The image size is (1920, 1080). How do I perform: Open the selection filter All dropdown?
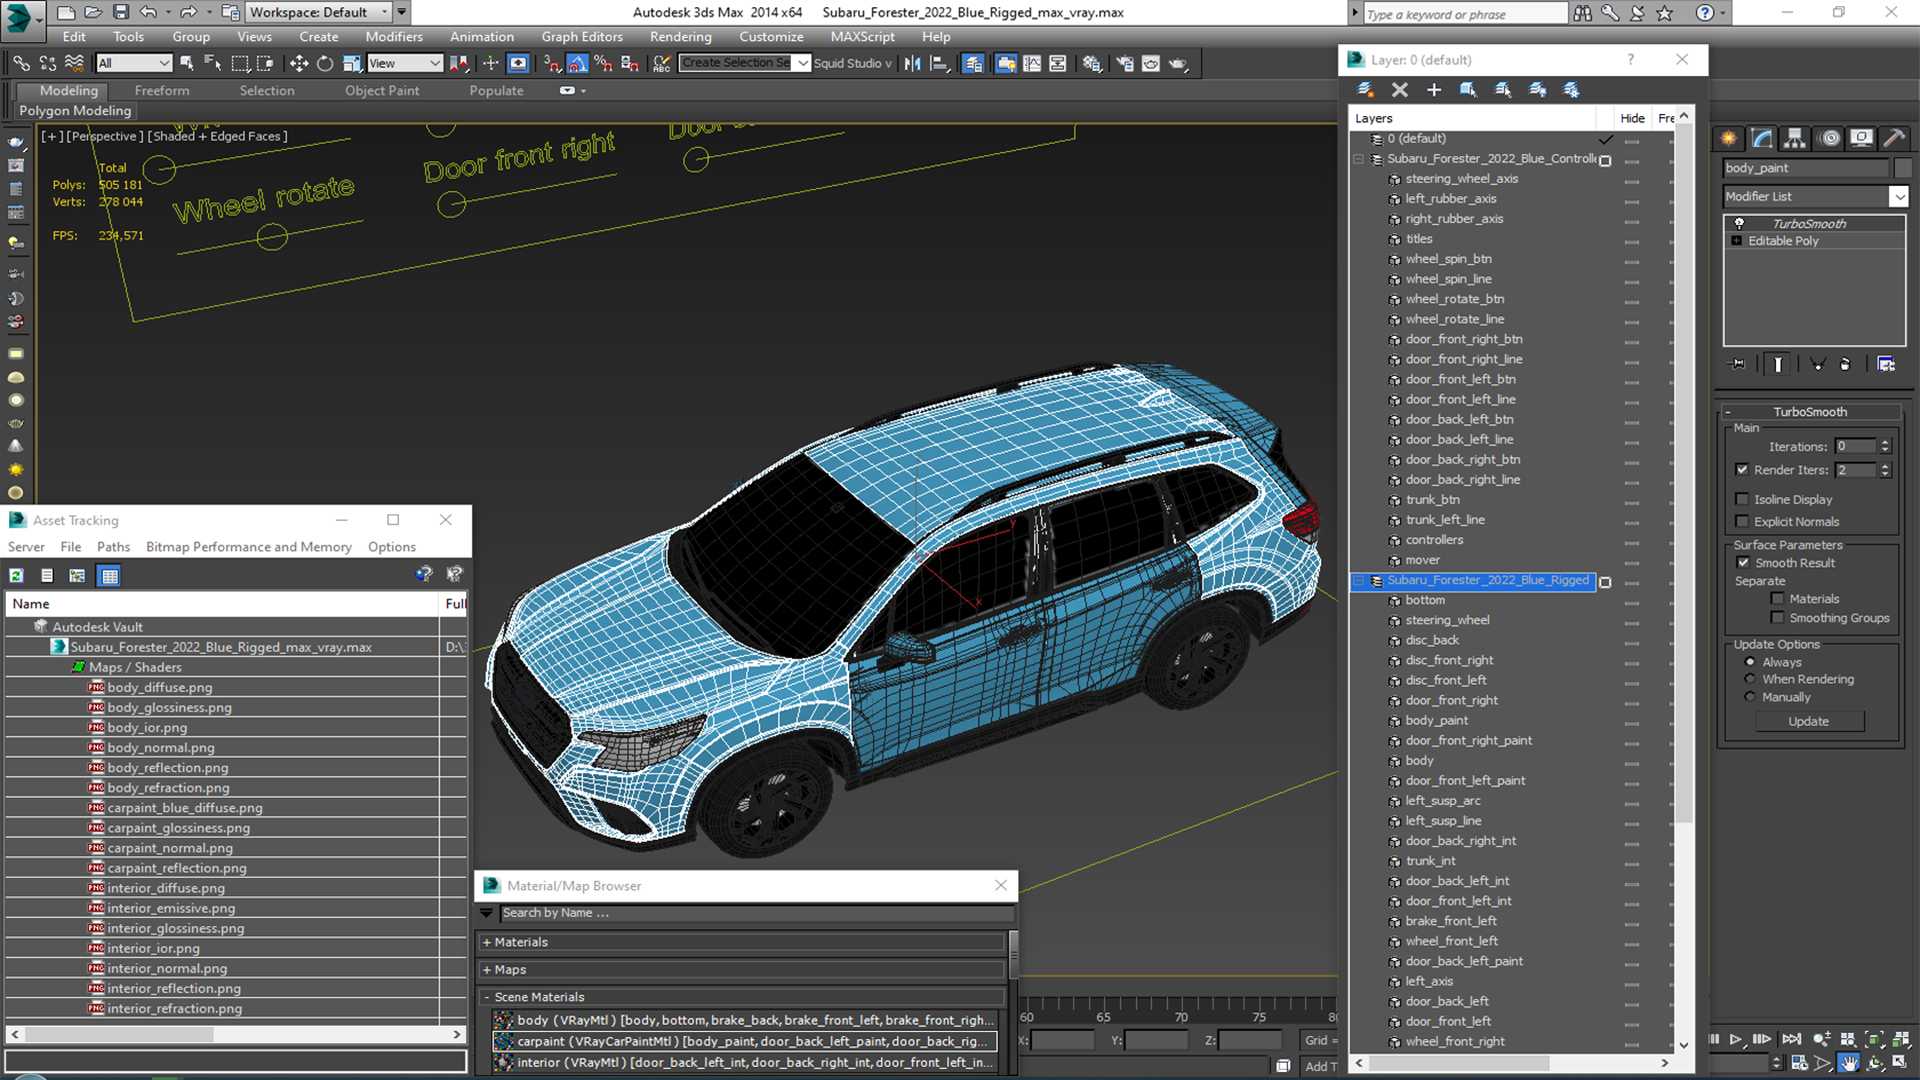[134, 63]
